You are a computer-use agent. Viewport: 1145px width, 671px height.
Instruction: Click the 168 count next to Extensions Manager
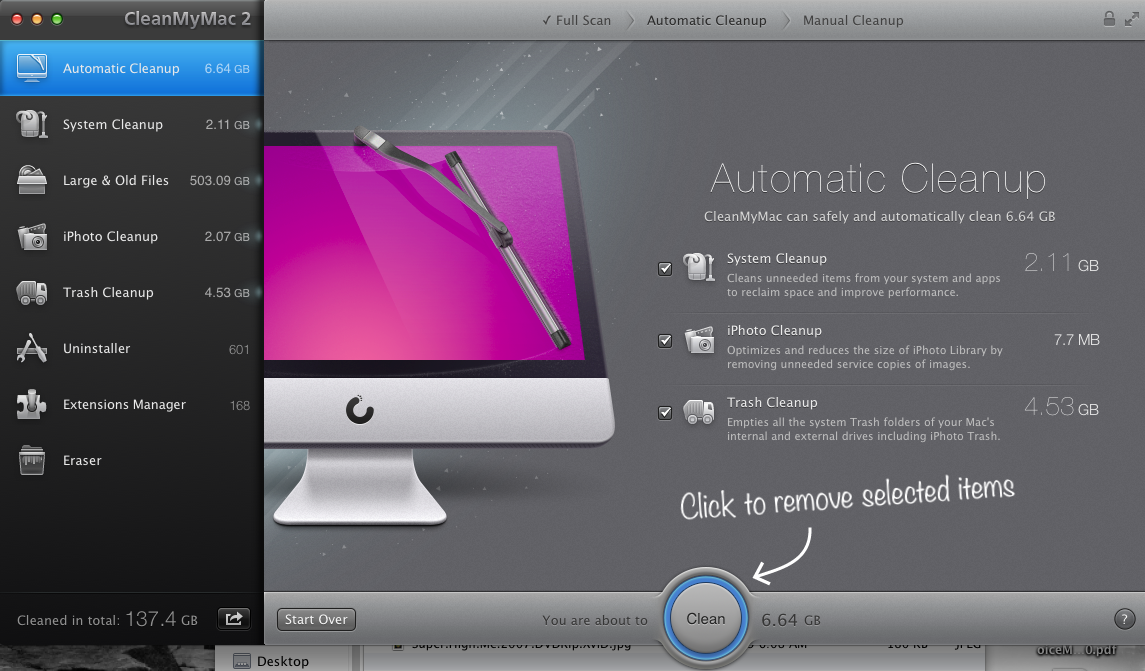pyautogui.click(x=240, y=405)
